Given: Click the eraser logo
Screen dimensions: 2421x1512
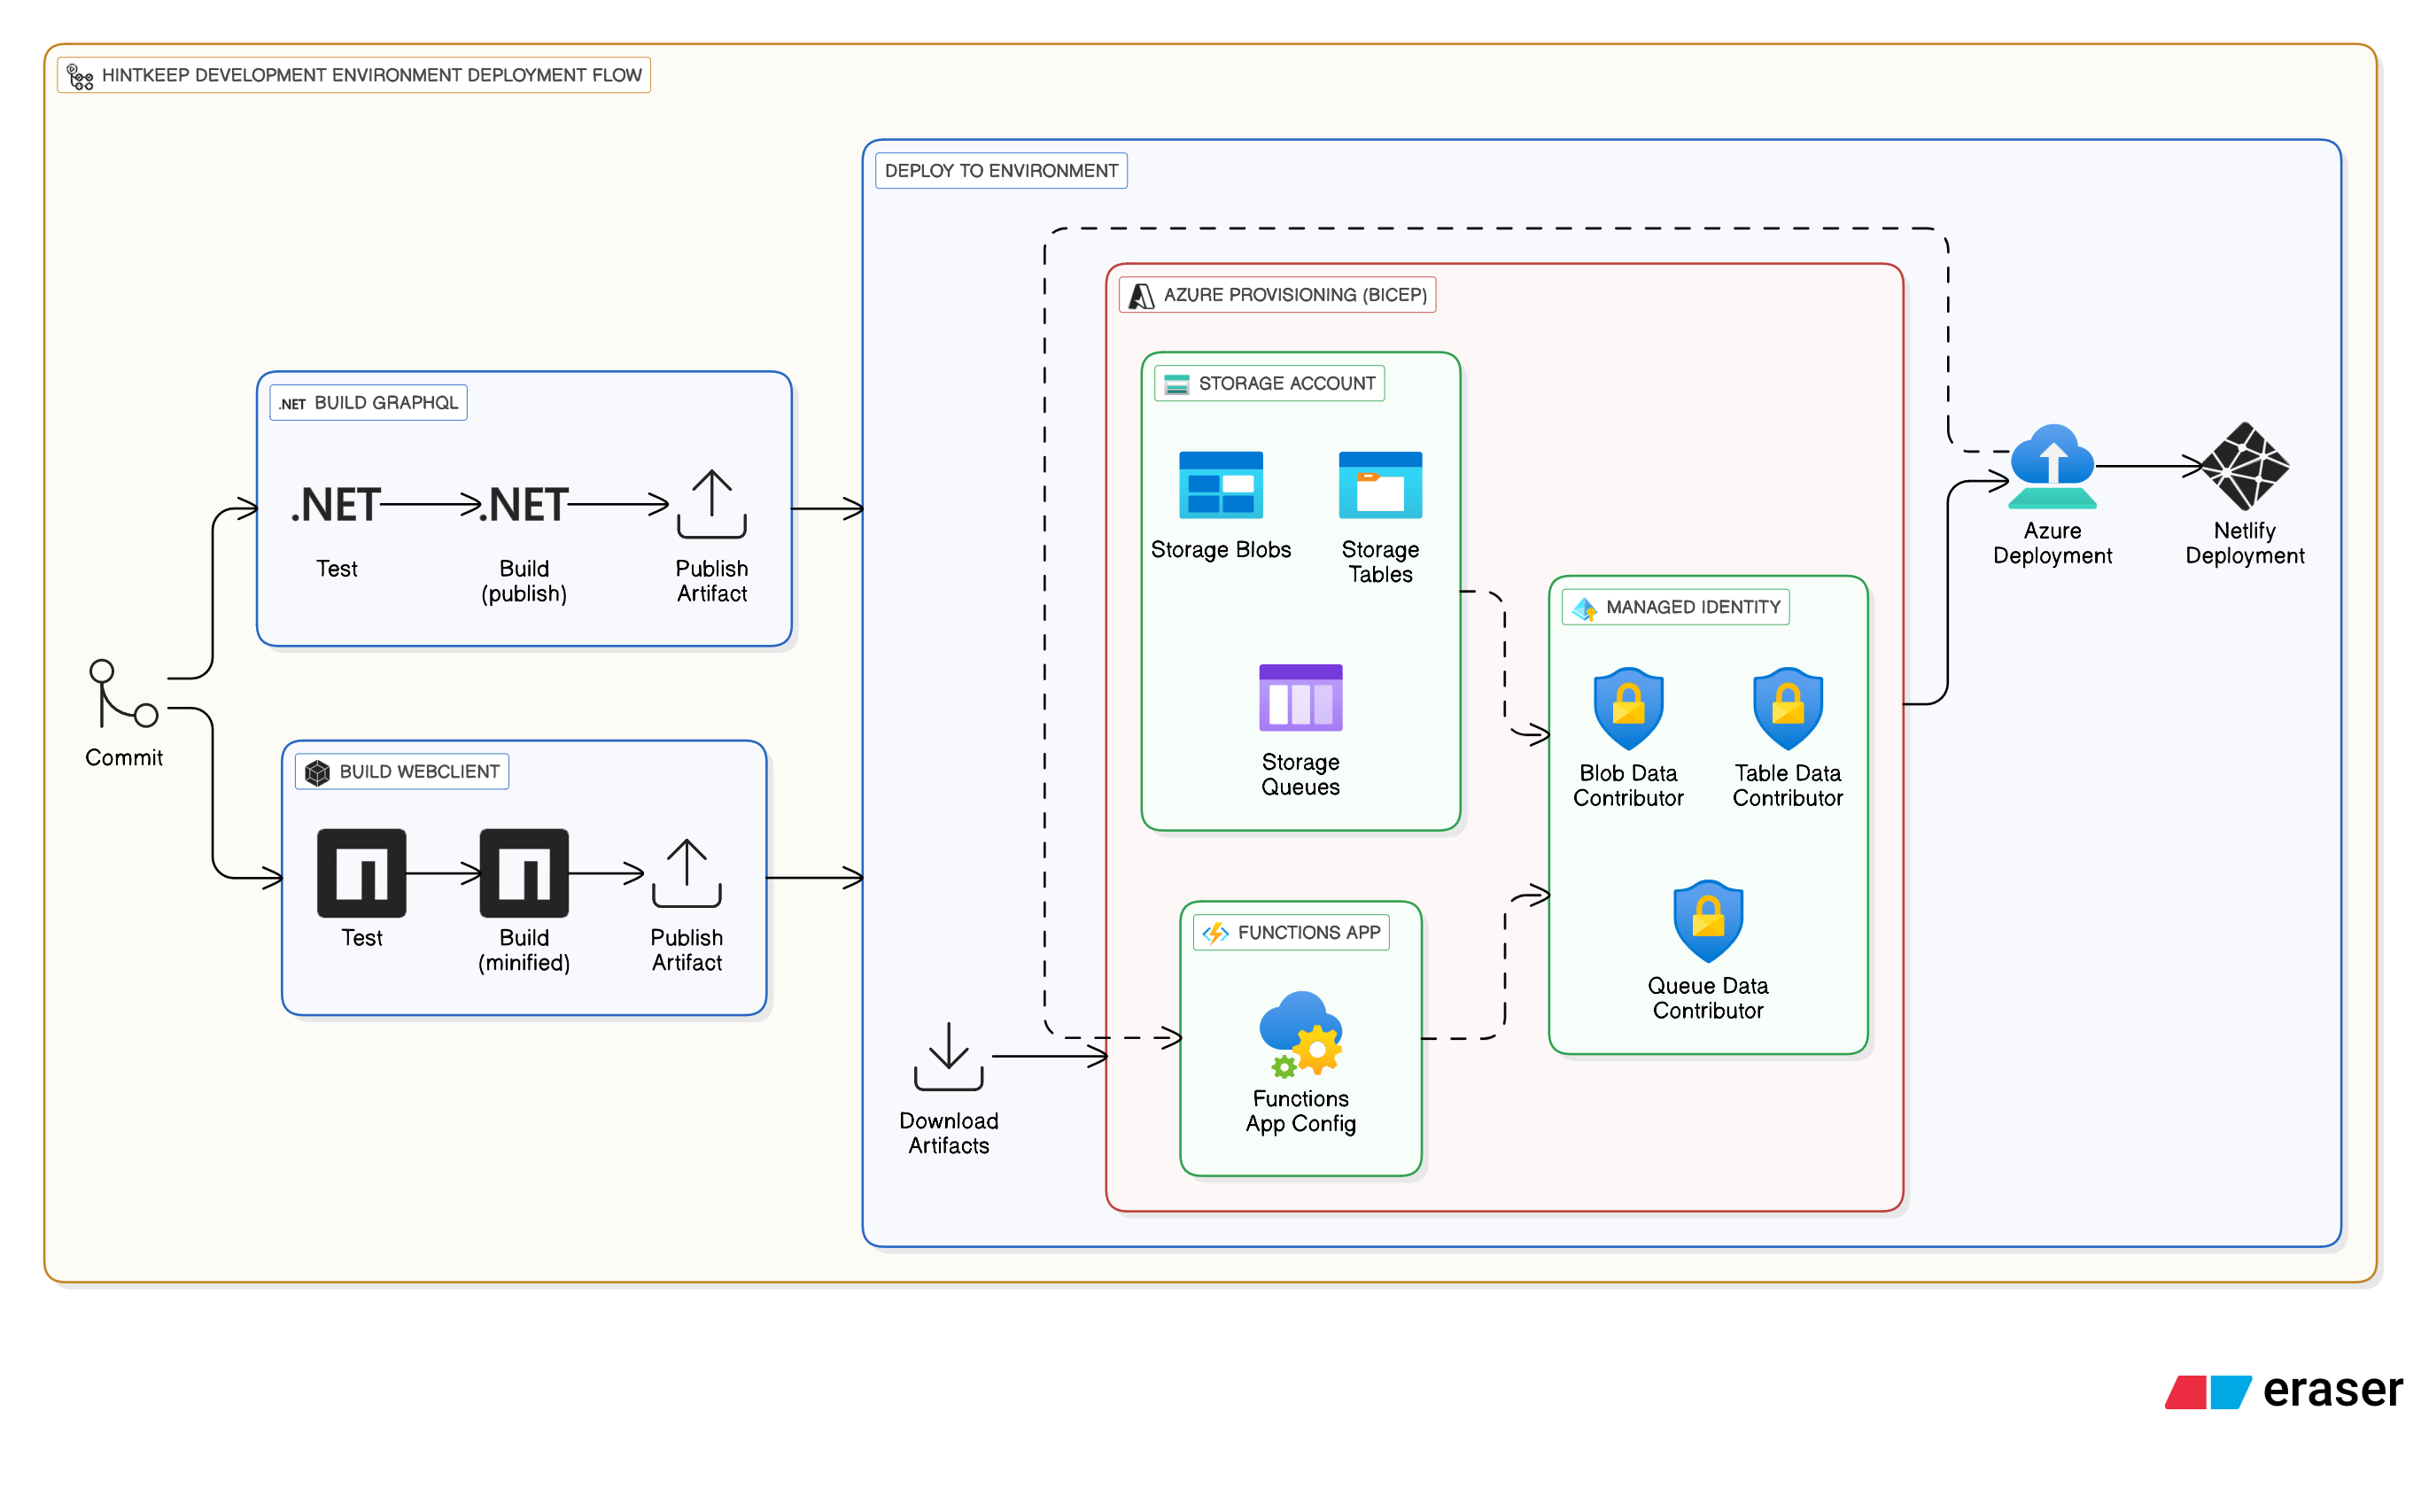Looking at the screenshot, I should tap(2285, 1391).
